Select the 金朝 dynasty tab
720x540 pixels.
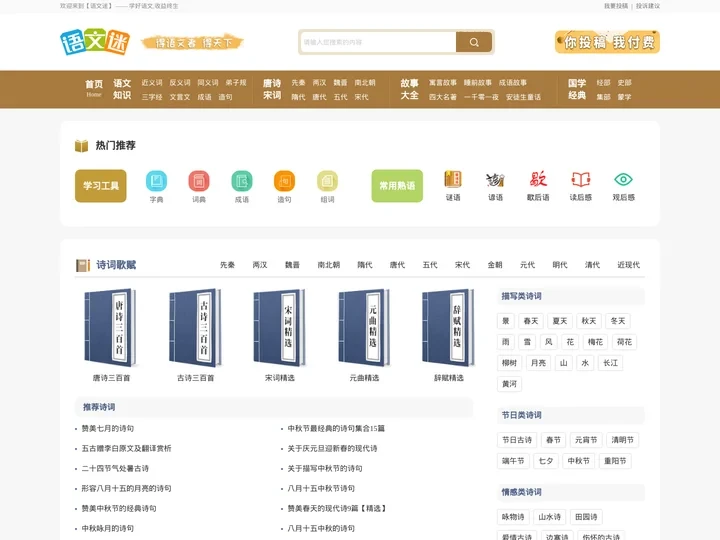coord(495,265)
